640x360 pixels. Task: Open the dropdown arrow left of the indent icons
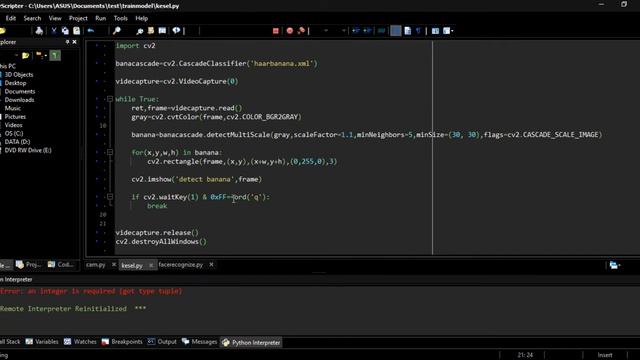click(x=343, y=31)
